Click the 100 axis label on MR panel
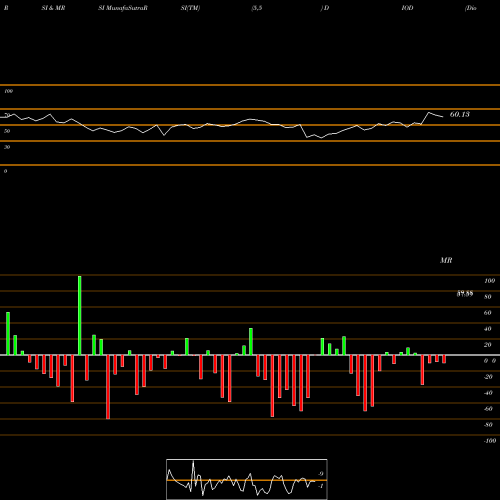The width and height of the screenshot is (500, 500). pyautogui.click(x=489, y=281)
